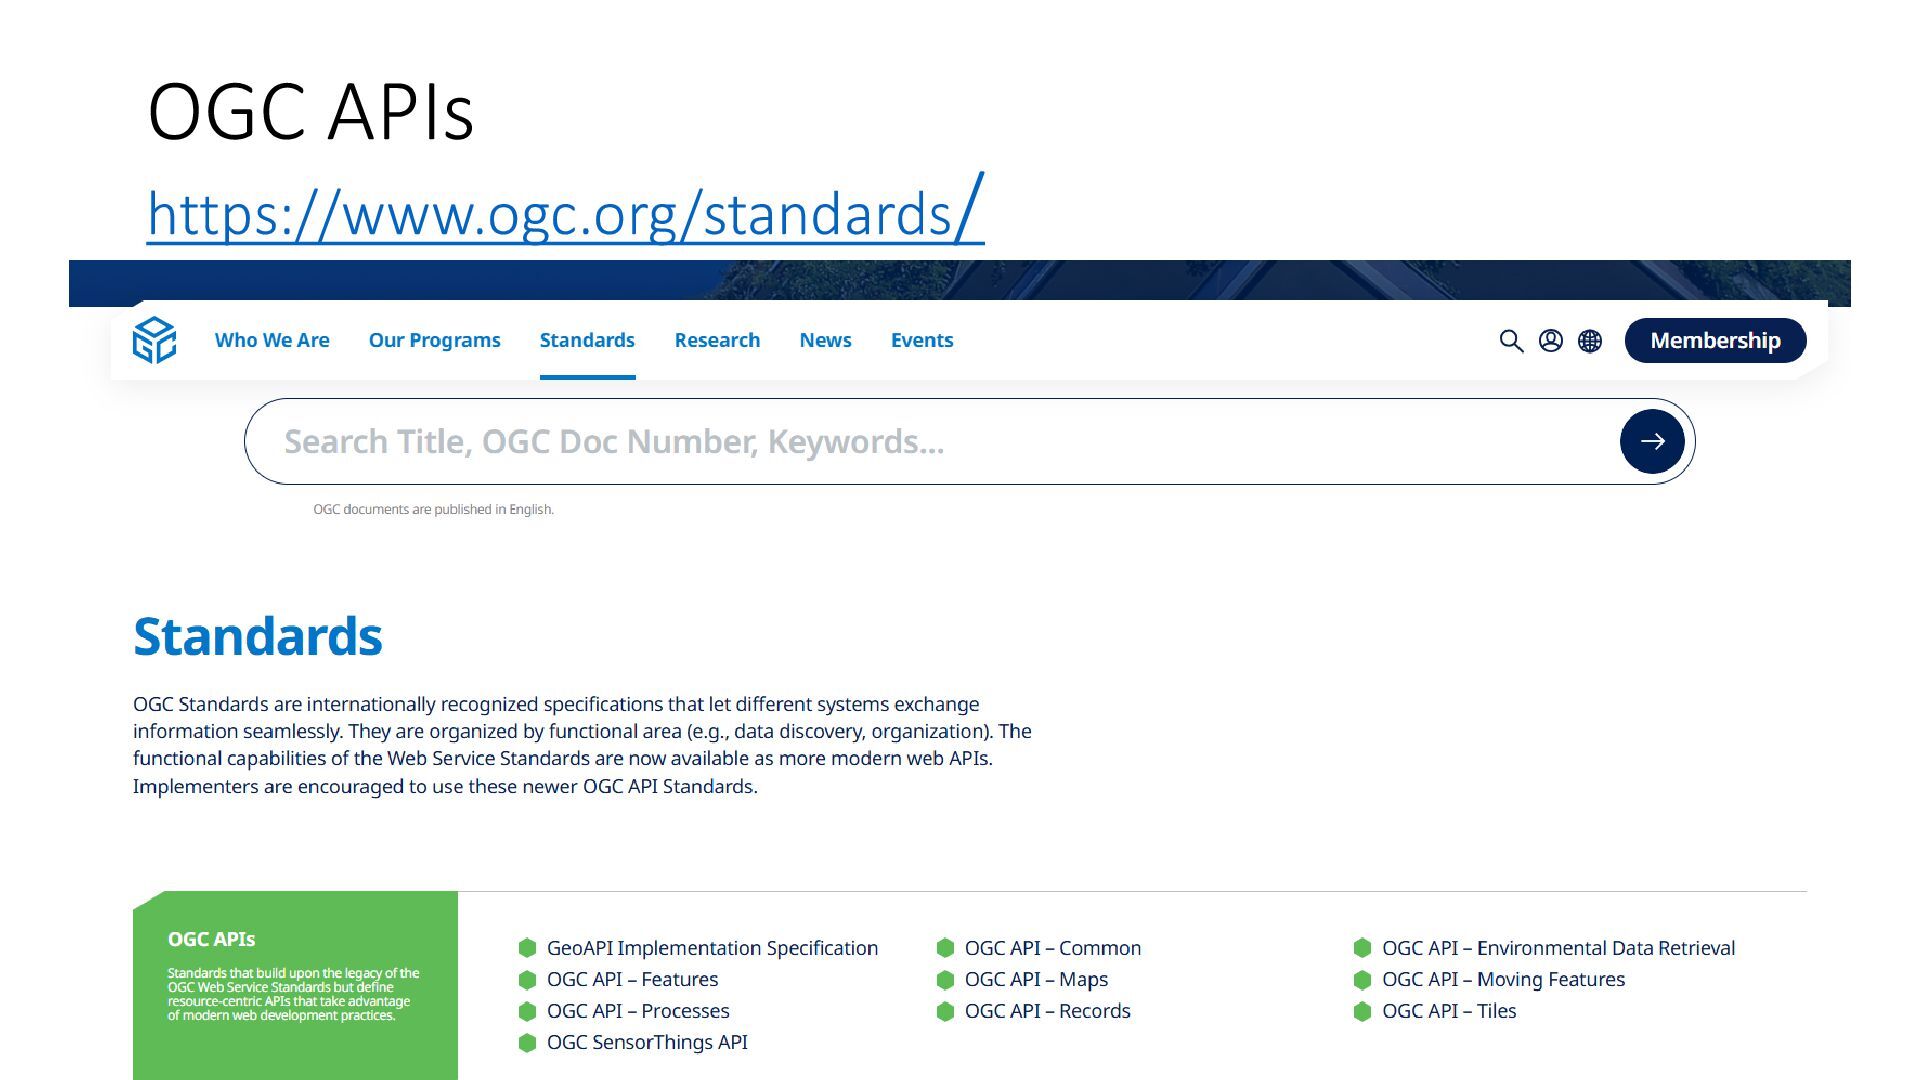This screenshot has width=1920, height=1080.
Task: Open GeoAPI Implementation Specification link
Action: (x=712, y=948)
